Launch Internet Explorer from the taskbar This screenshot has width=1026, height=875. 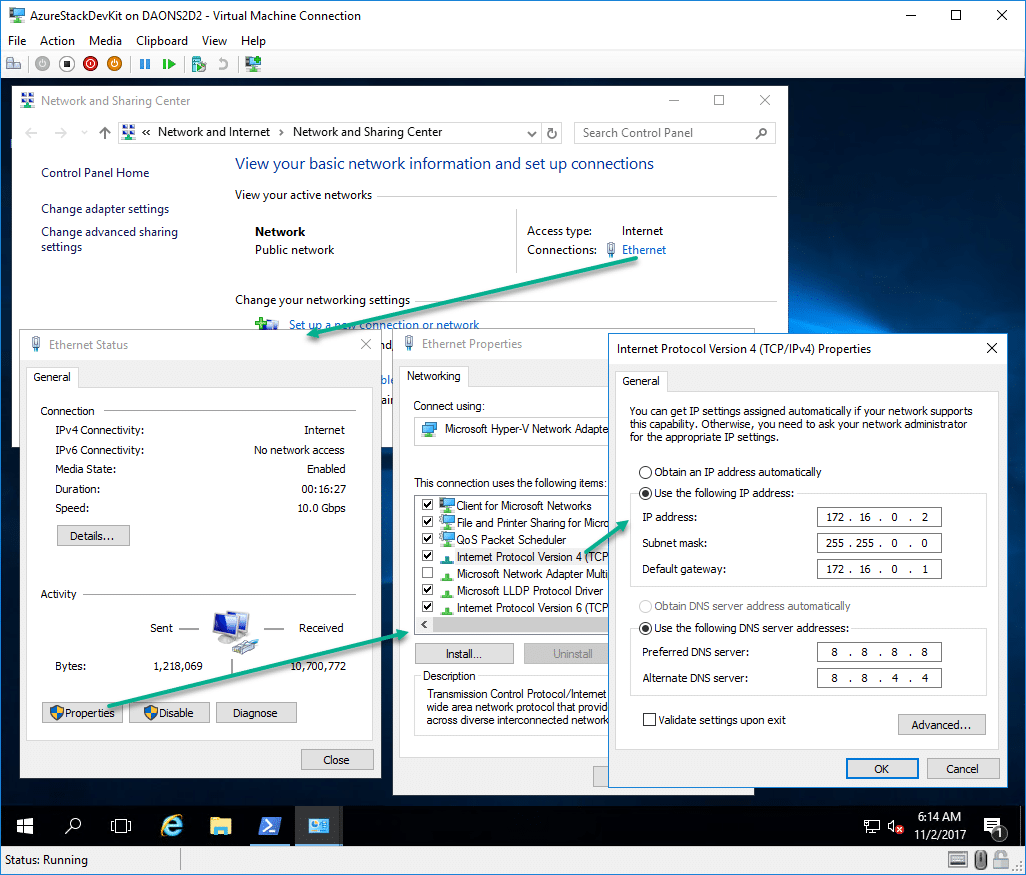pos(171,826)
